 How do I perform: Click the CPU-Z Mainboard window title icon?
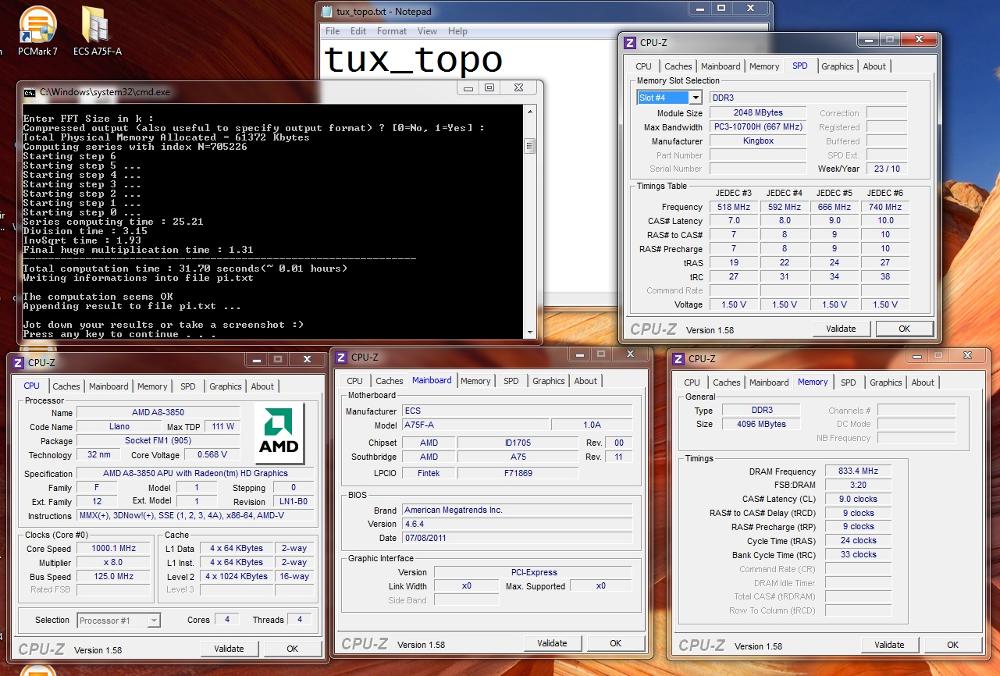click(x=341, y=358)
